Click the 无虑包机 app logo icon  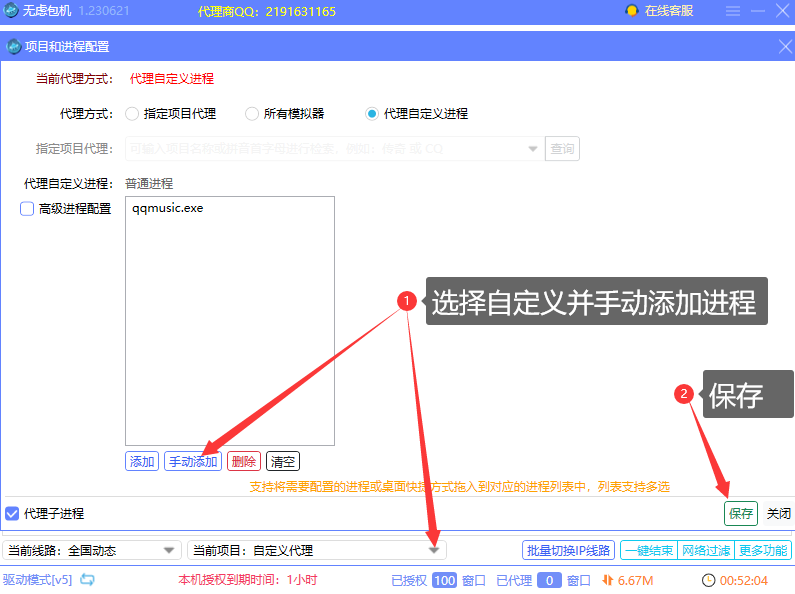[11, 10]
